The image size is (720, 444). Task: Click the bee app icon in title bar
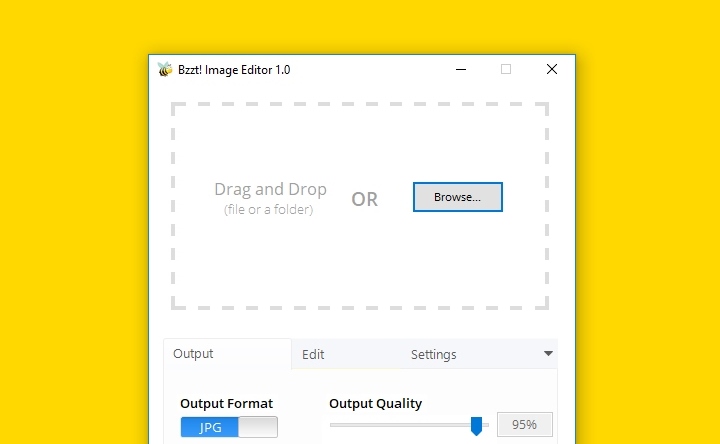click(x=165, y=69)
